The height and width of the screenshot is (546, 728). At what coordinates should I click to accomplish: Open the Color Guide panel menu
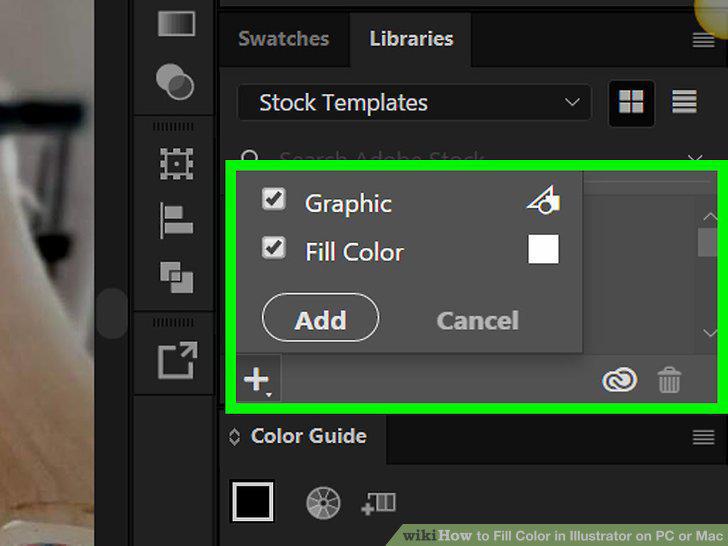tap(703, 437)
